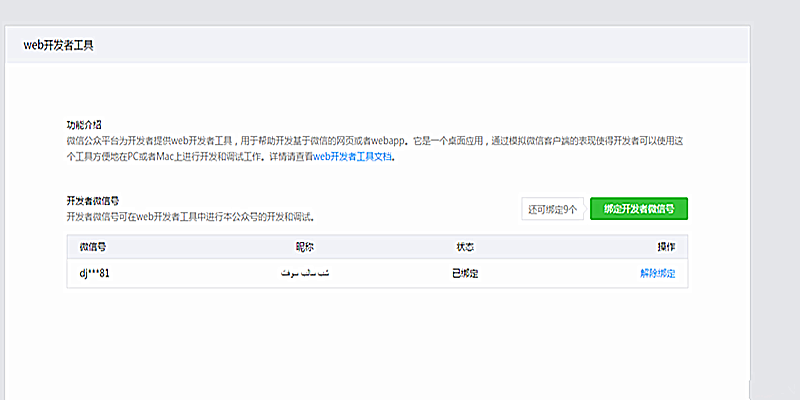The height and width of the screenshot is (400, 800).
Task: Click the dj***81 WeChat ID cell
Action: coord(95,273)
